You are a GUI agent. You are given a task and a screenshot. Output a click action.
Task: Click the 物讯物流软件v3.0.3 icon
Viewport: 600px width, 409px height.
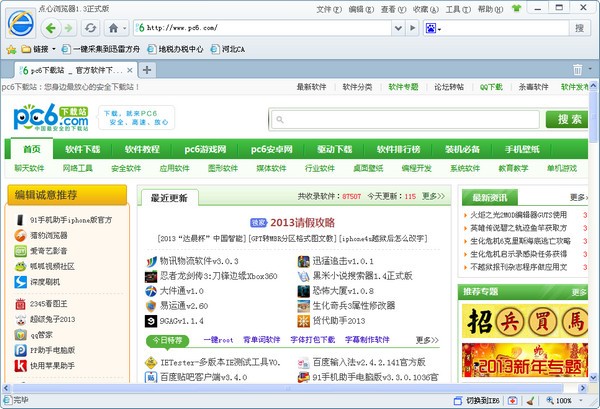pos(151,261)
